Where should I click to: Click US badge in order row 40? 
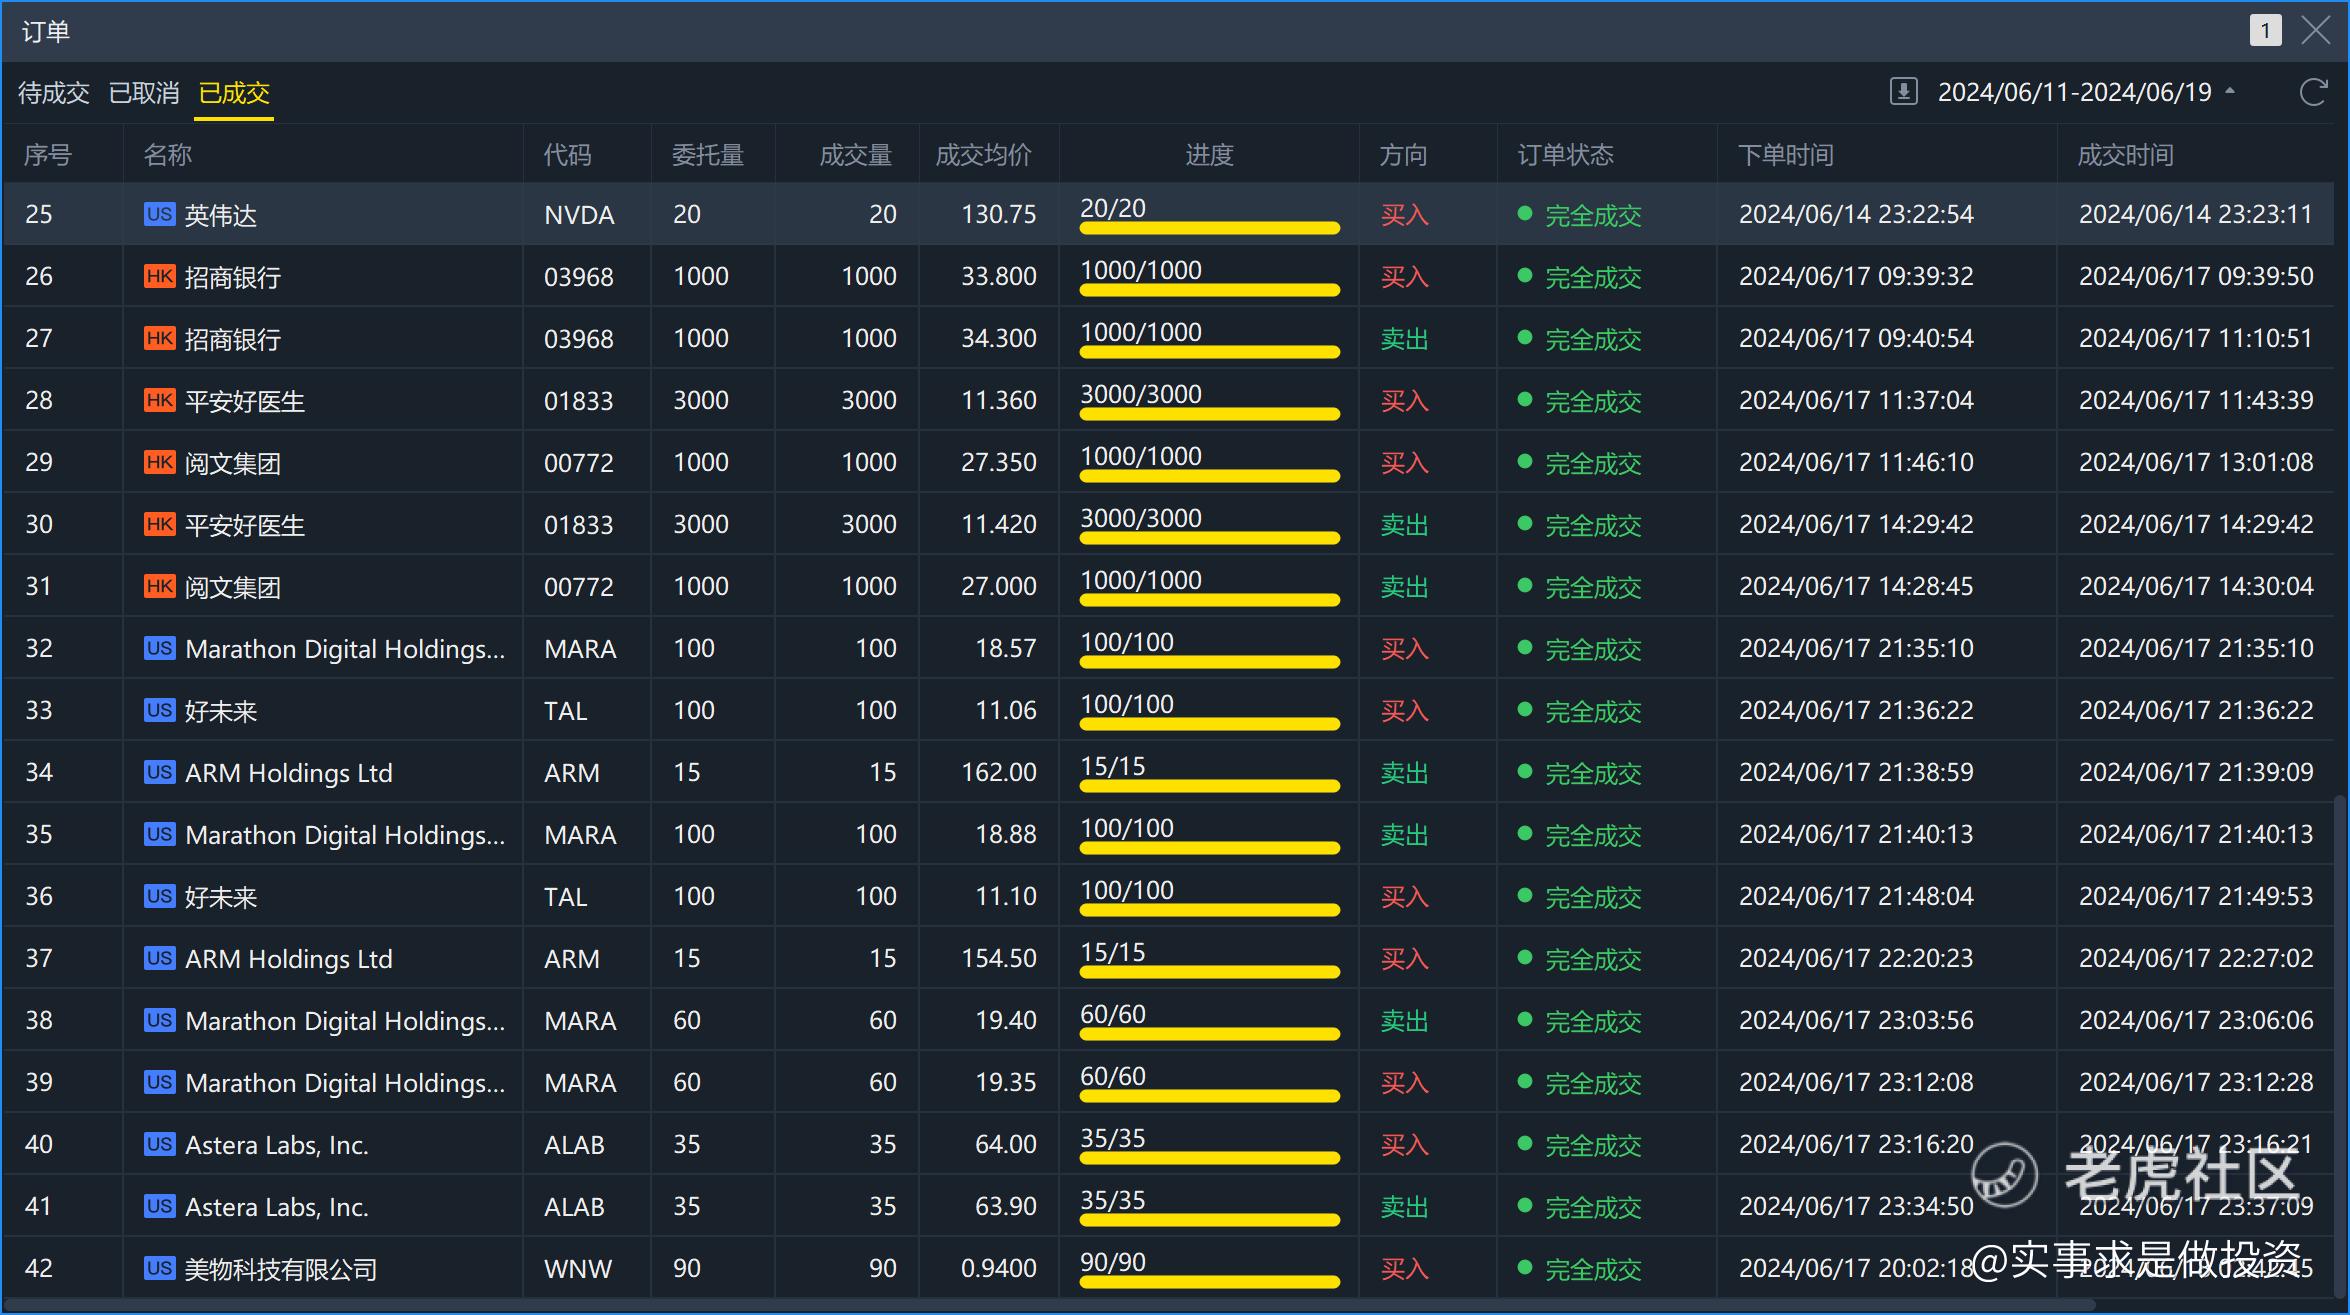click(160, 1144)
